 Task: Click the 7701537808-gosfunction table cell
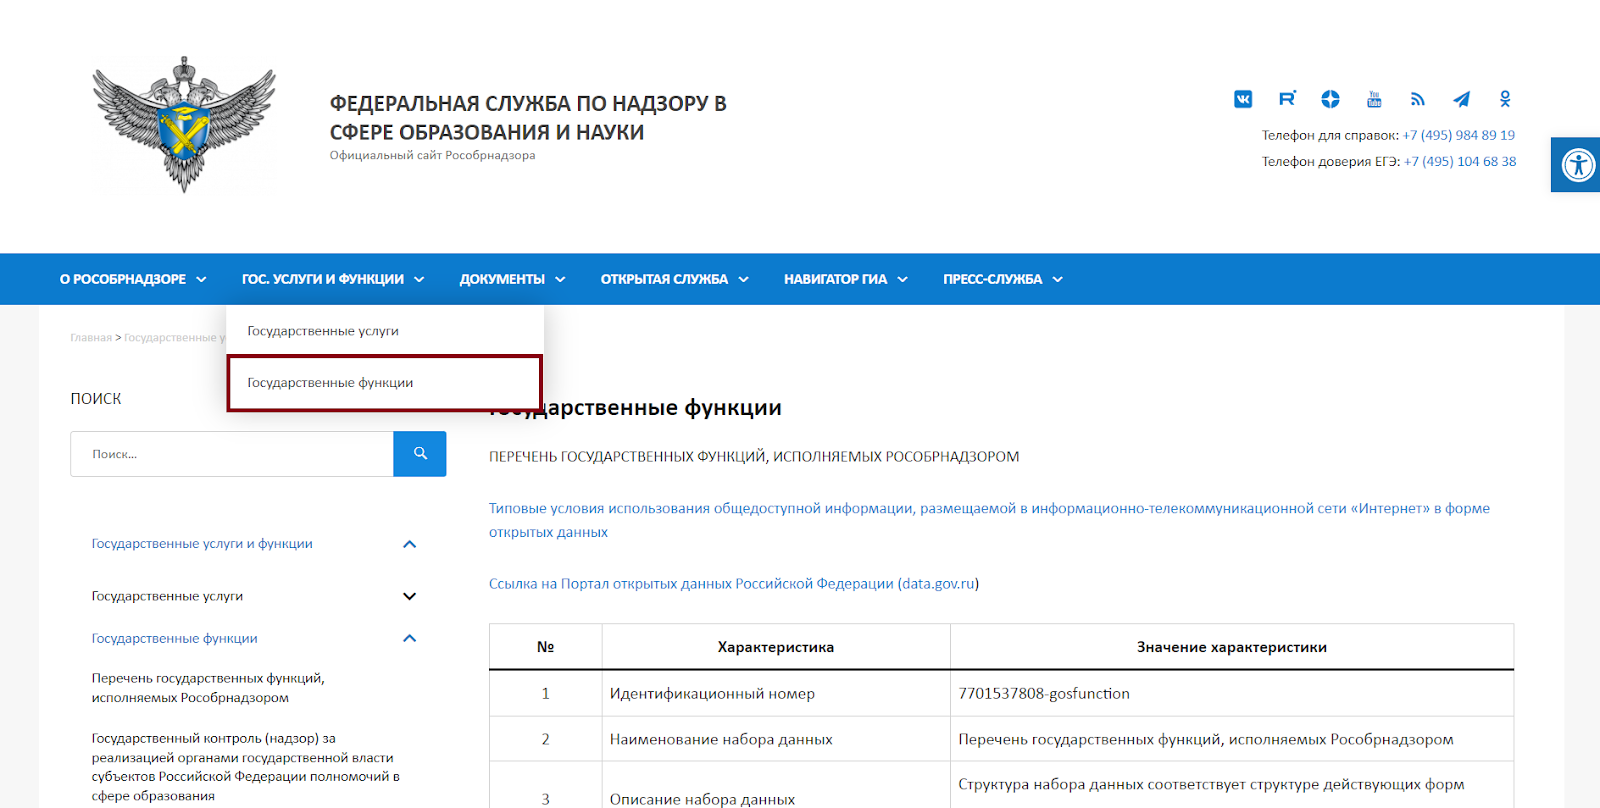pos(1232,693)
